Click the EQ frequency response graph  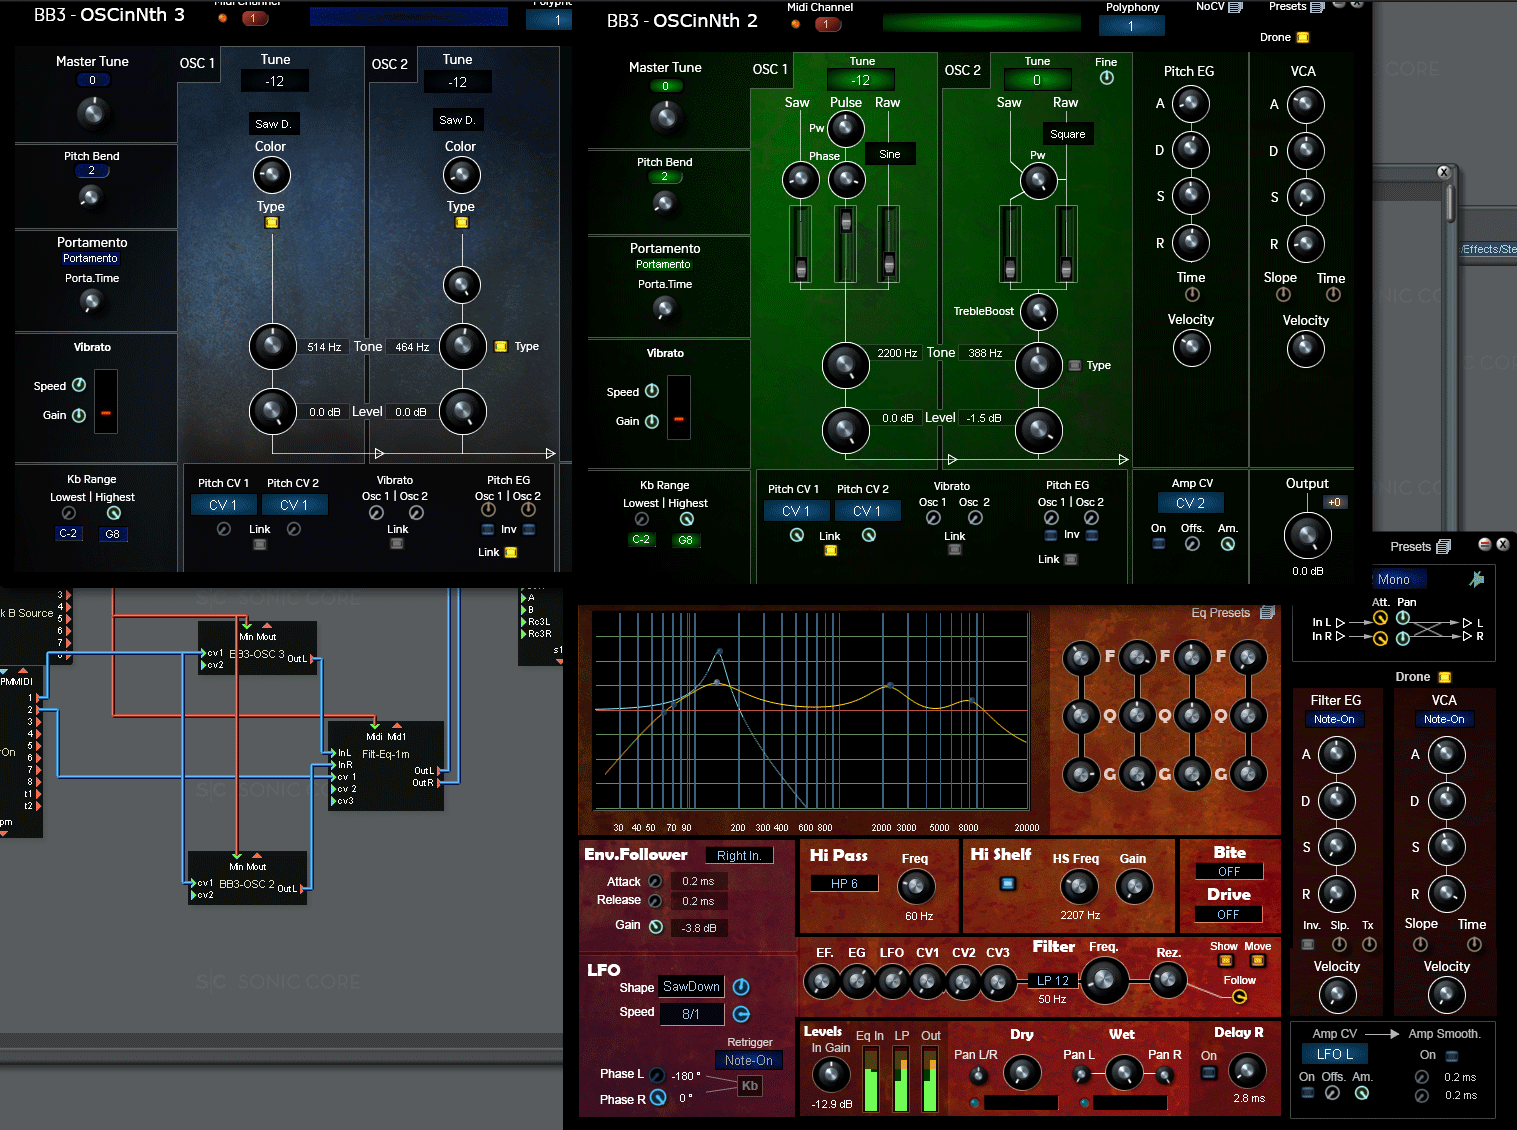tap(811, 711)
